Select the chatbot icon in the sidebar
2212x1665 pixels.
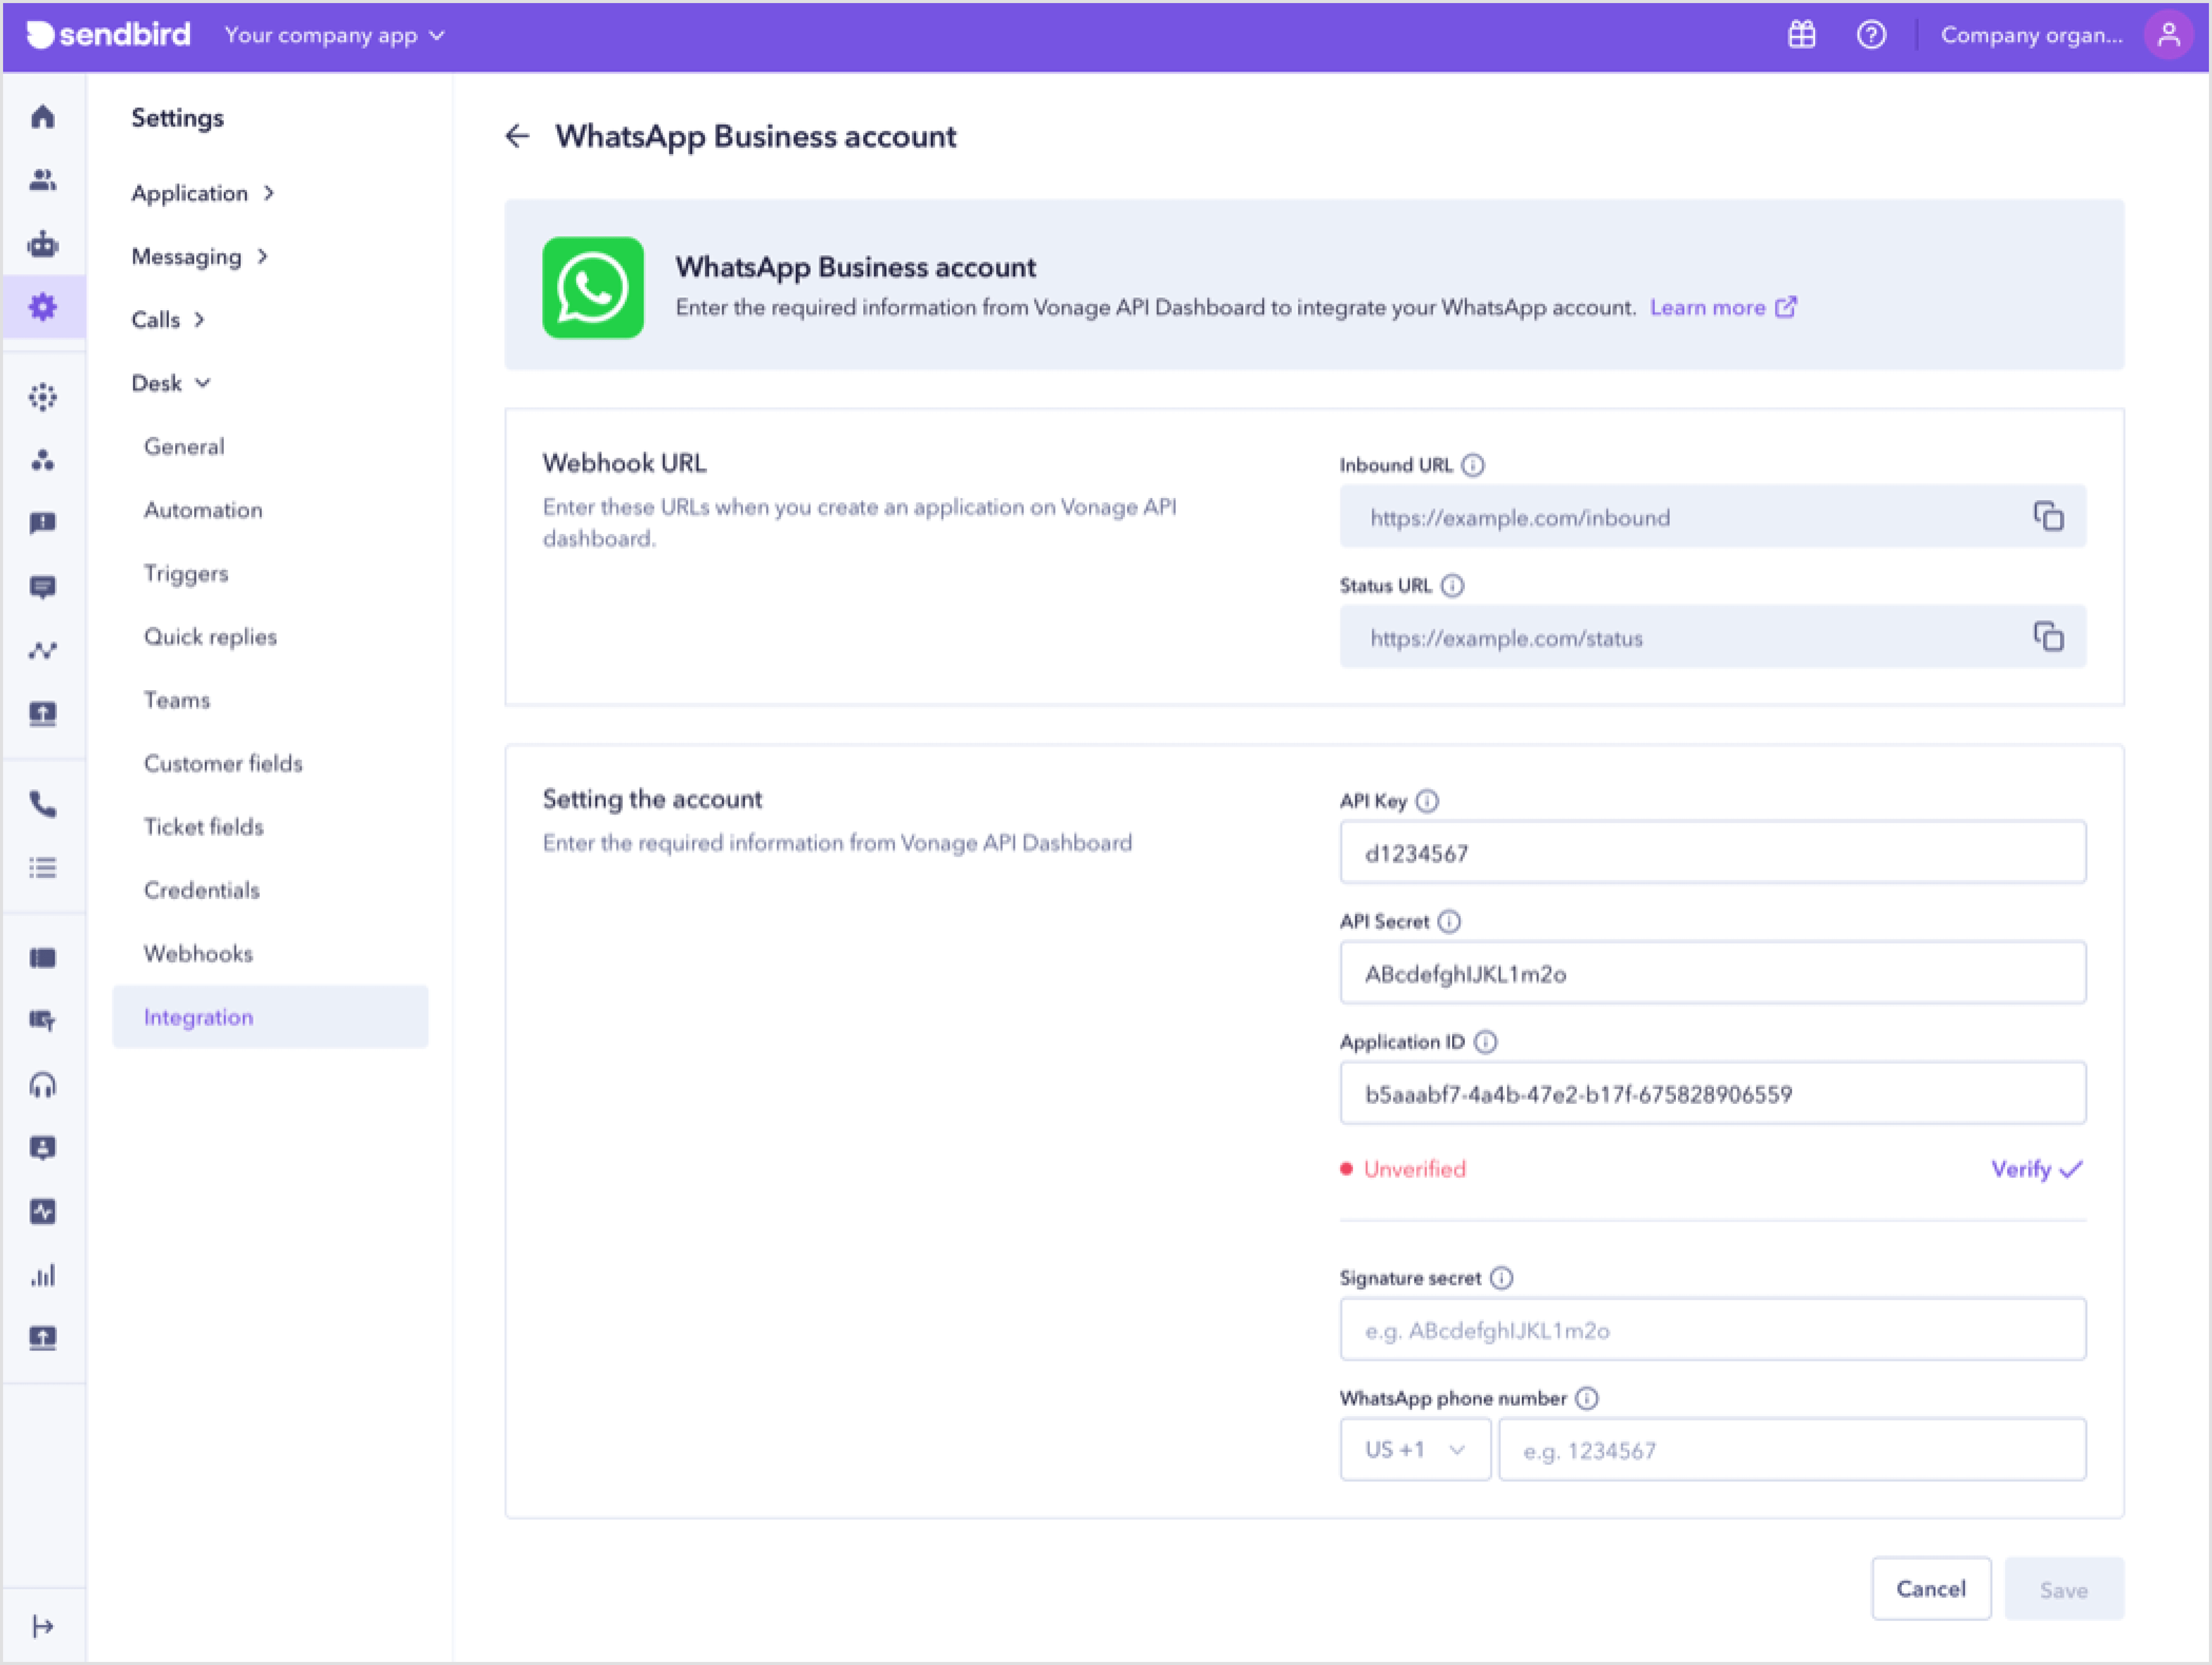pos(43,244)
